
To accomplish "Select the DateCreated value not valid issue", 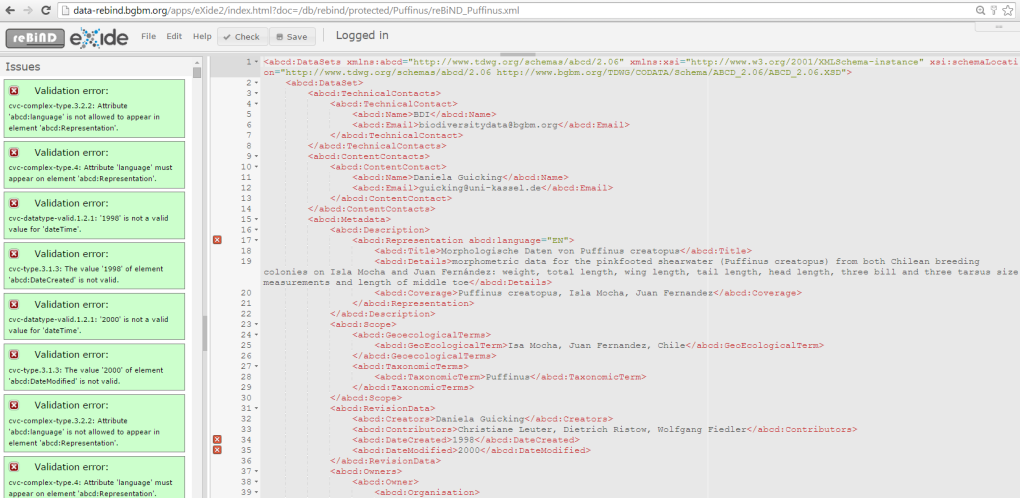I will tap(94, 267).
